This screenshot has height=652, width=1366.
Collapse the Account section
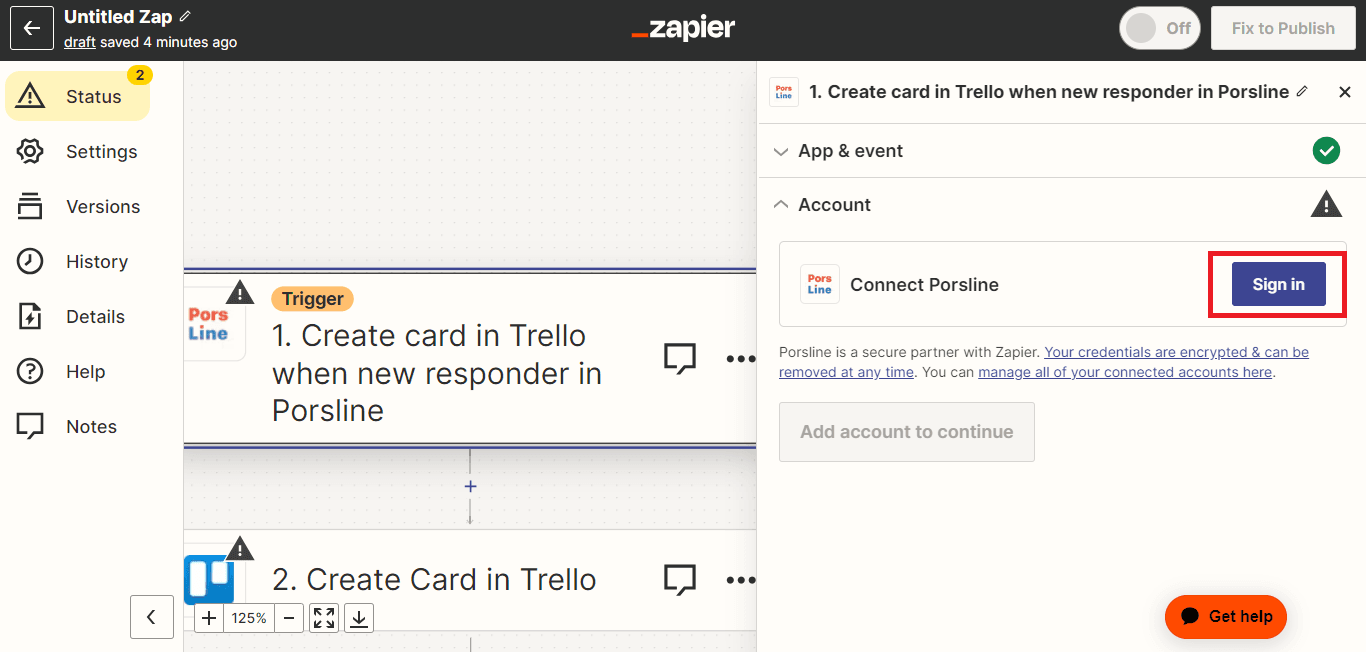(834, 205)
